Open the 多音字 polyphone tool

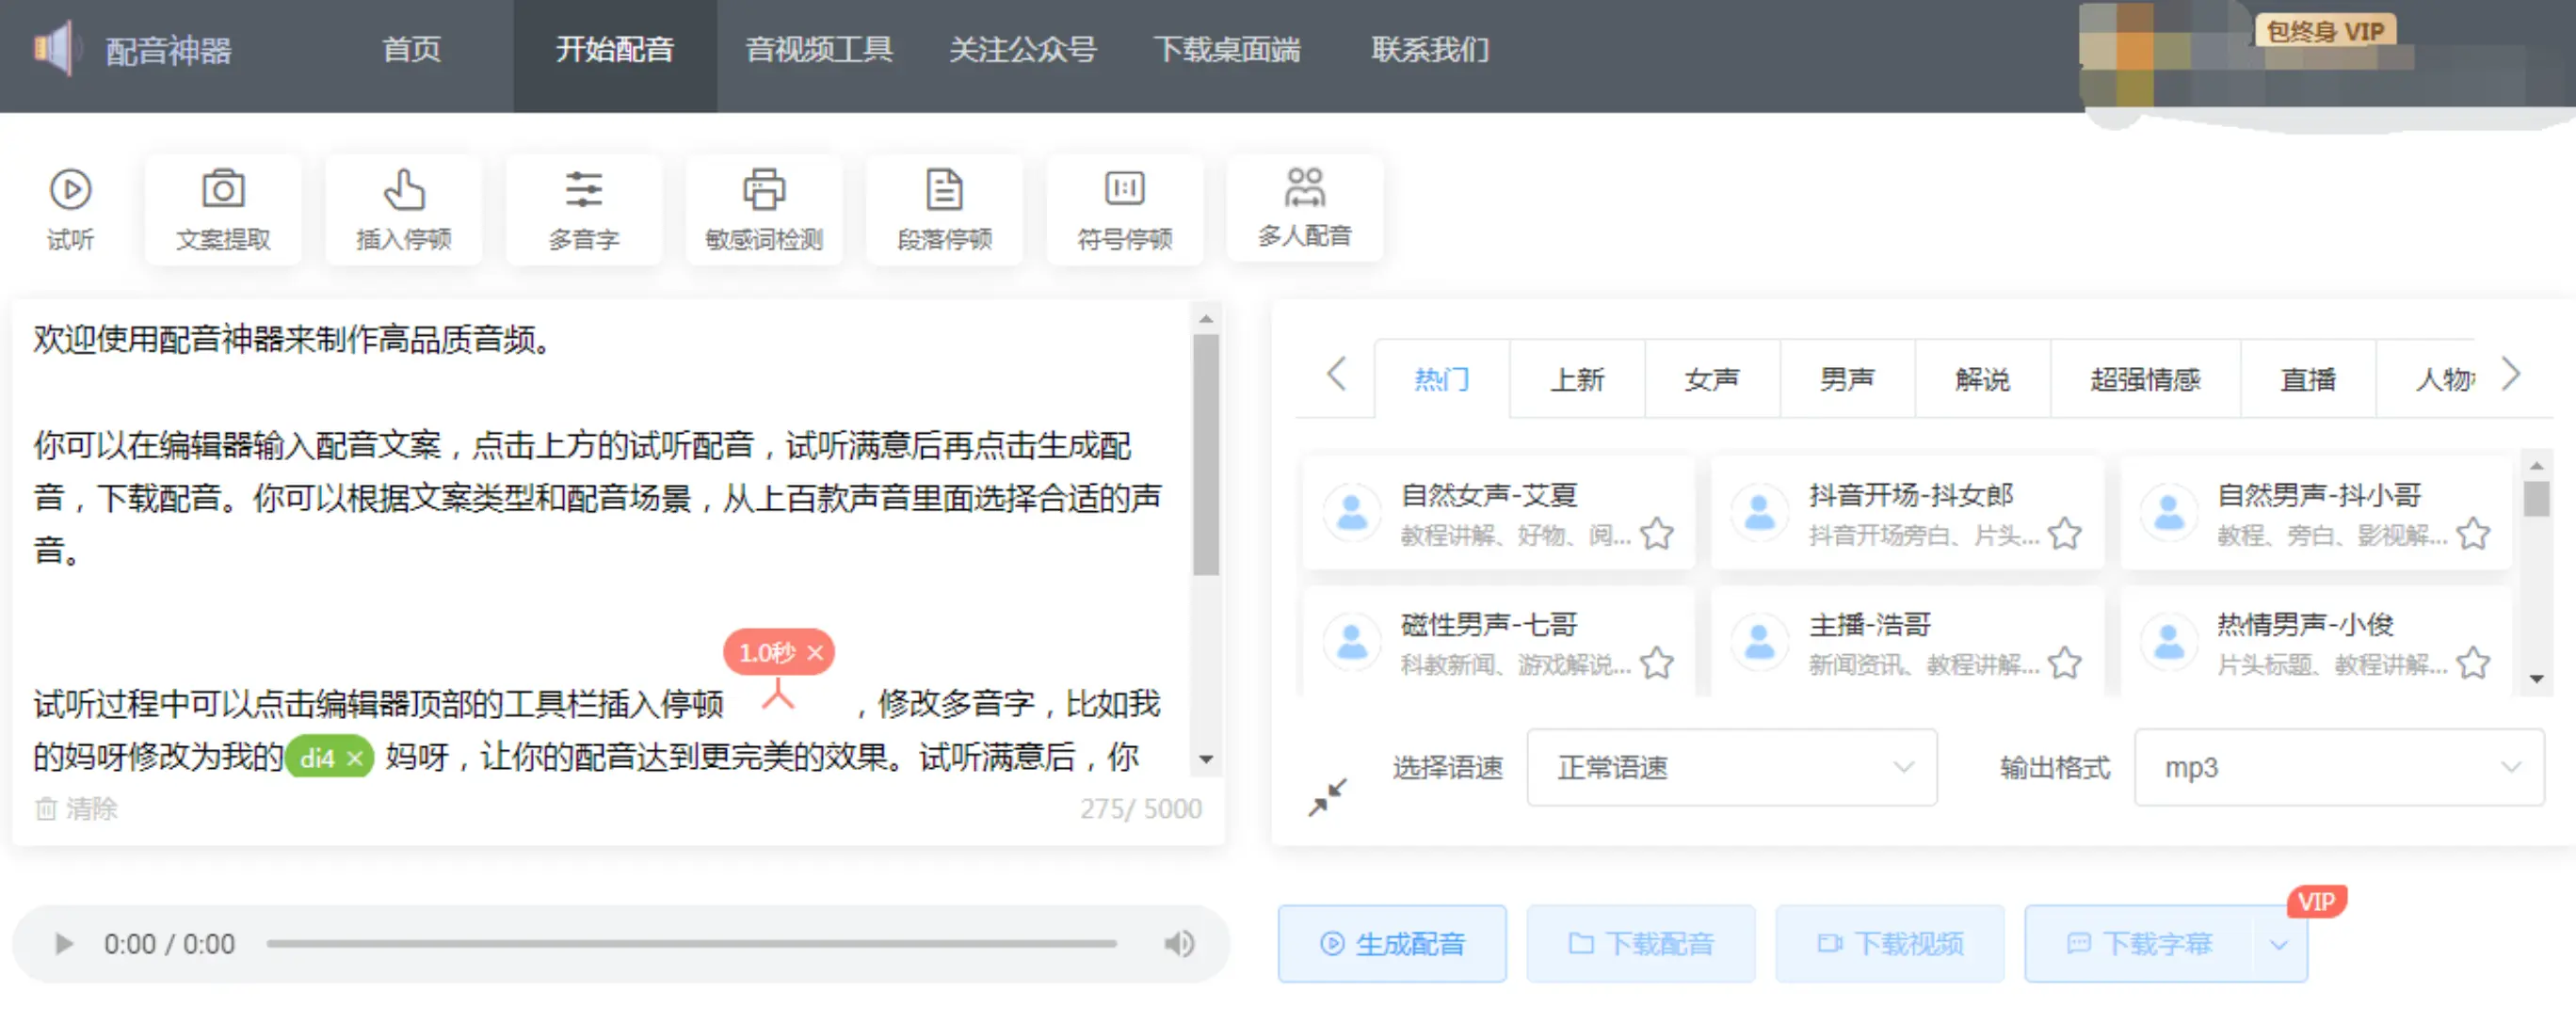pos(584,190)
